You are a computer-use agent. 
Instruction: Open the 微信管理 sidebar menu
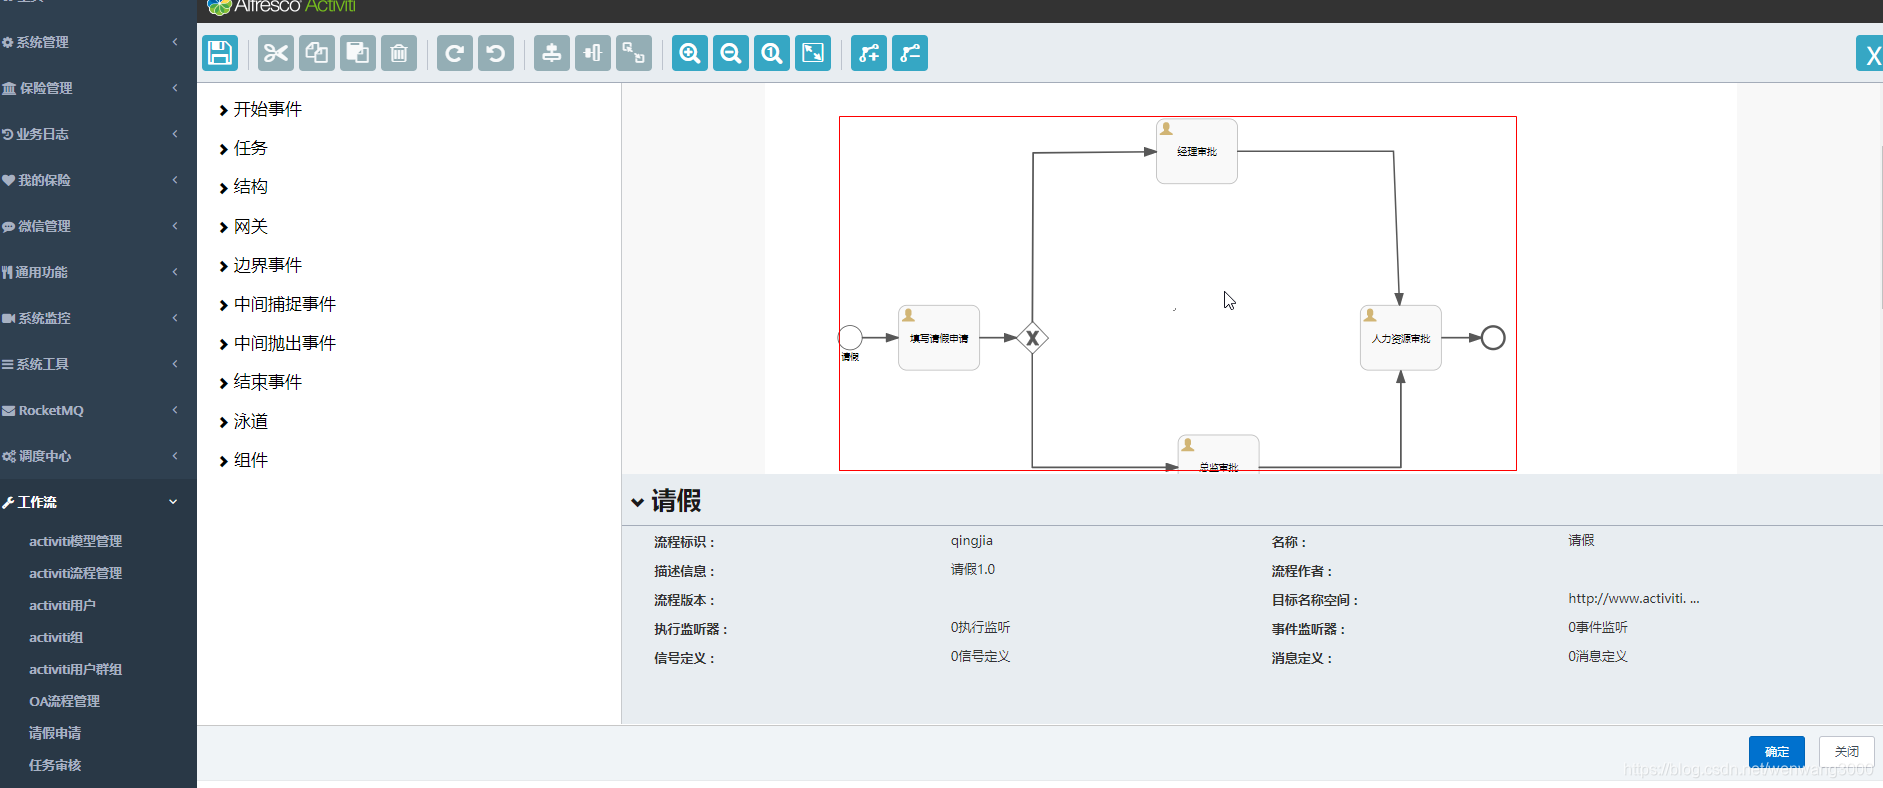pyautogui.click(x=98, y=226)
